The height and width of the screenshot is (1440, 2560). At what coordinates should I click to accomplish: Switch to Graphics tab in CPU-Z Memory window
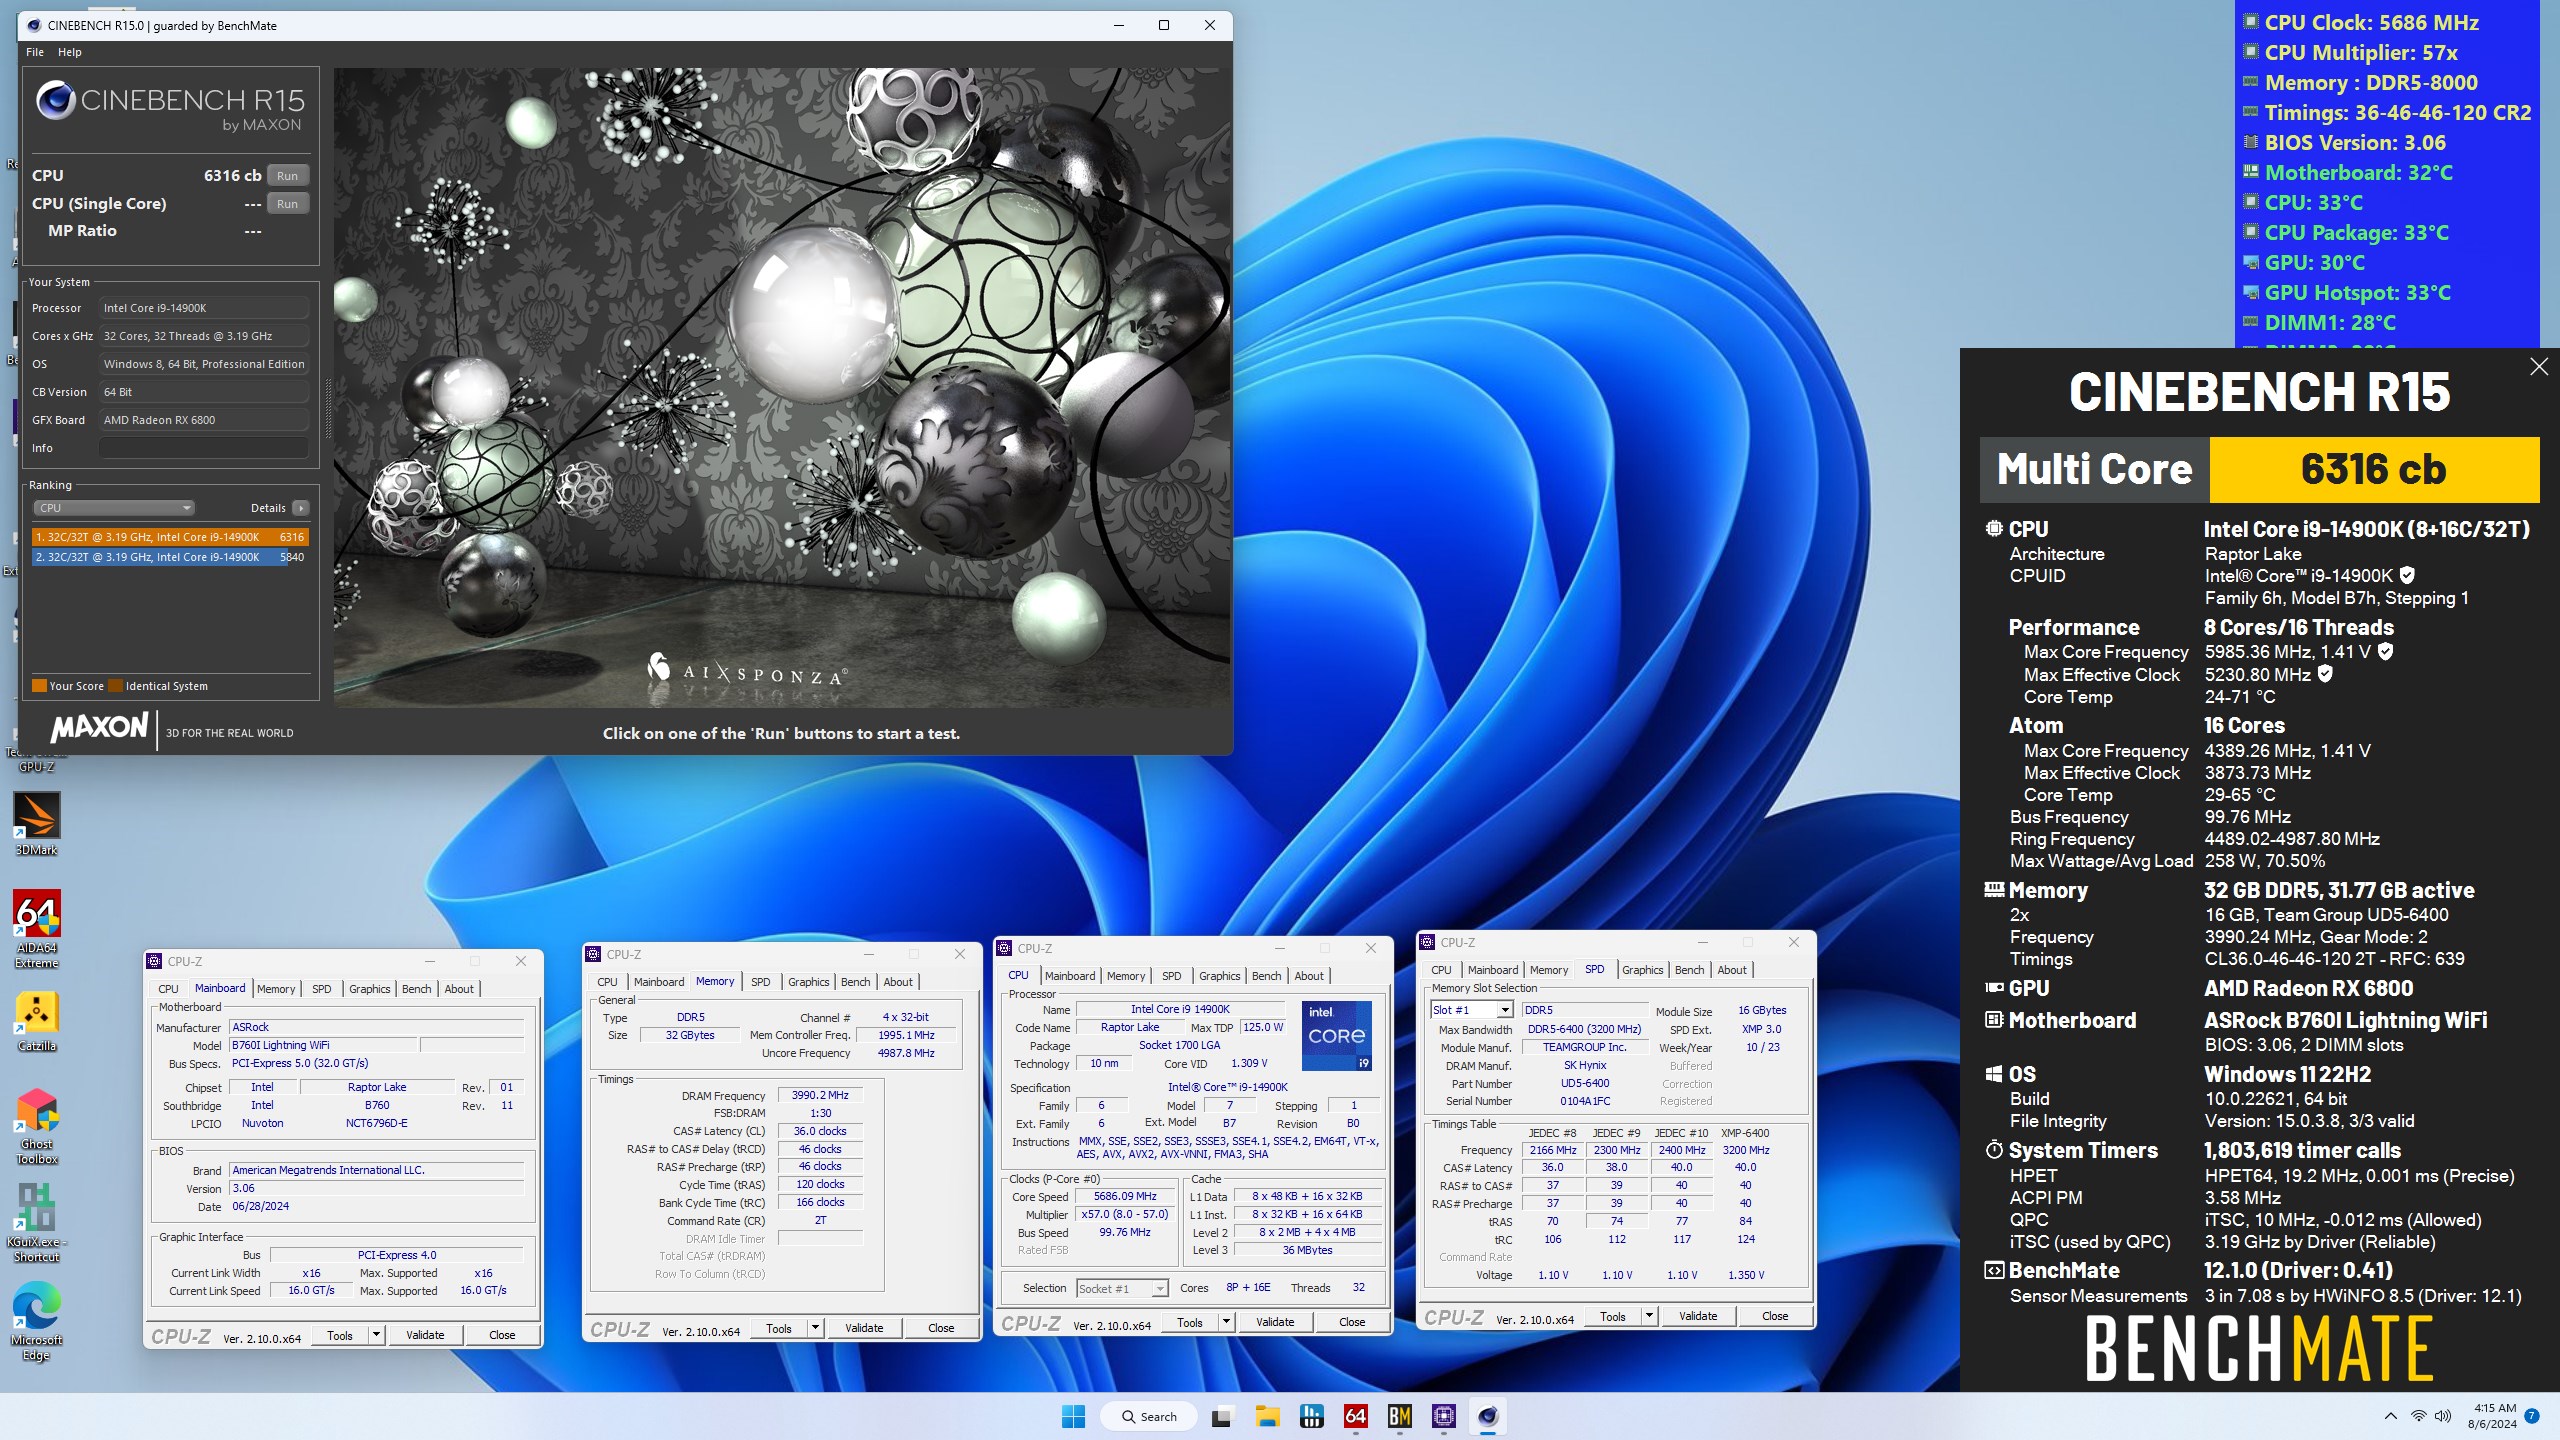click(808, 982)
